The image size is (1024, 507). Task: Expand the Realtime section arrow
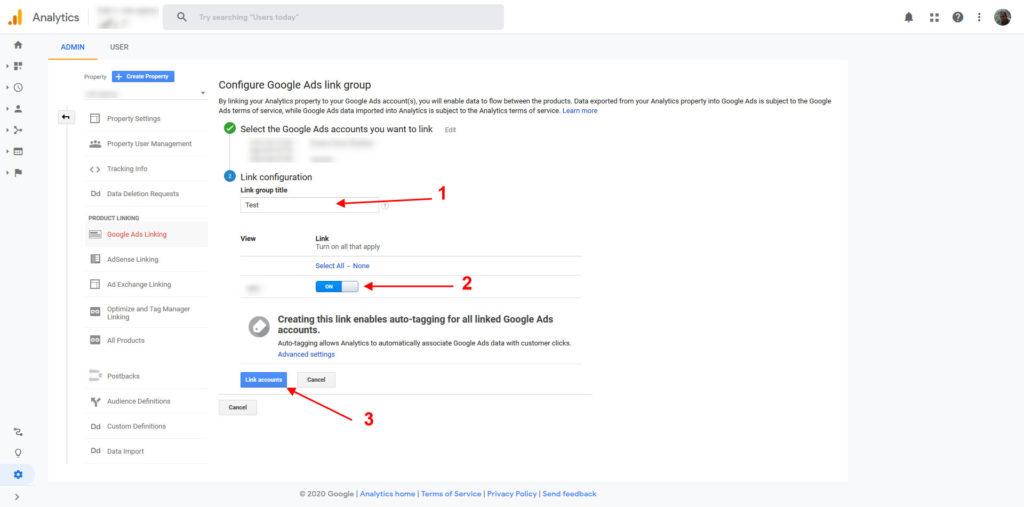click(x=7, y=88)
